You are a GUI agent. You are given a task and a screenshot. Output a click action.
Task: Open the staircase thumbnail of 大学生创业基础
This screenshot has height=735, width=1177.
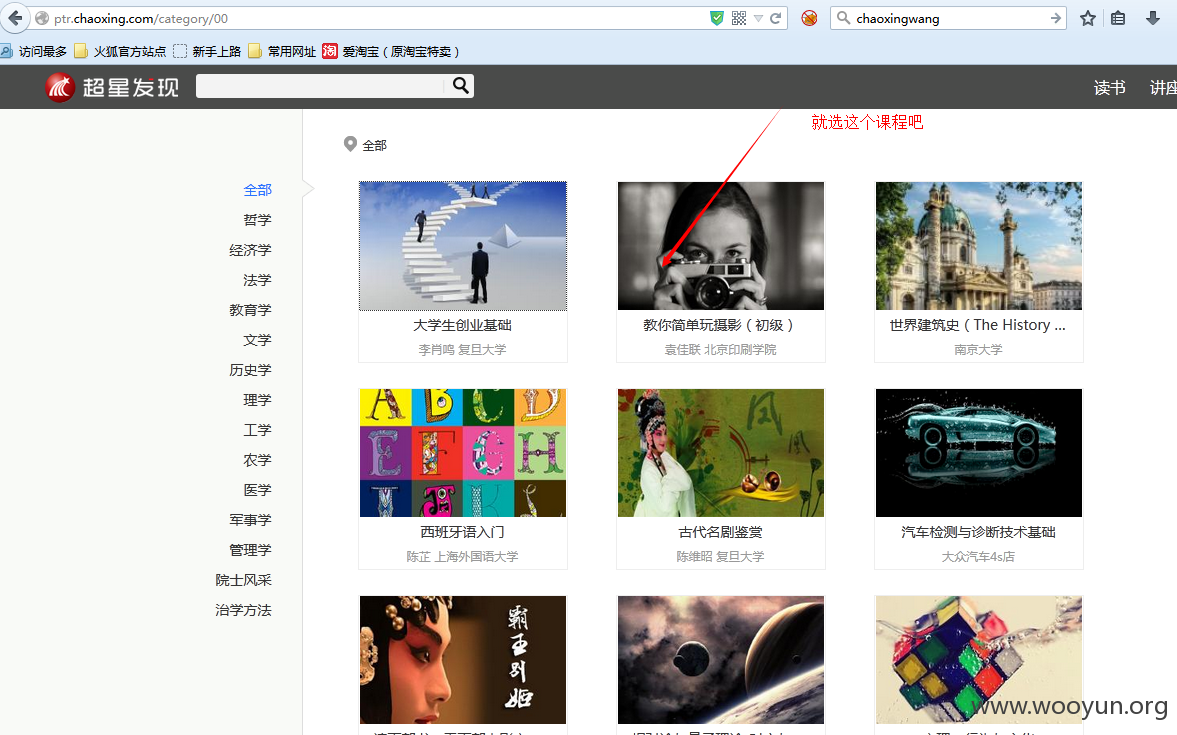pos(463,246)
